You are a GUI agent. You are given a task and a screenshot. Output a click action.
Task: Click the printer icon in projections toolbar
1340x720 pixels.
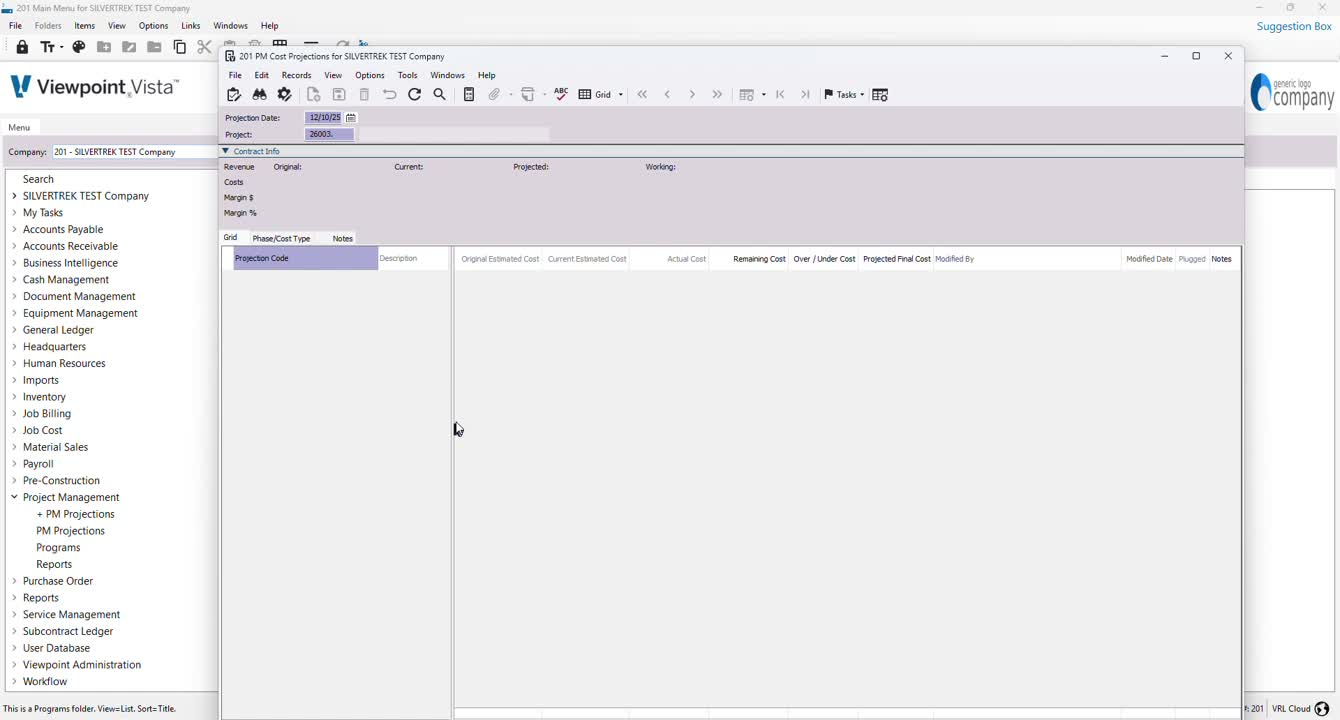pos(528,95)
